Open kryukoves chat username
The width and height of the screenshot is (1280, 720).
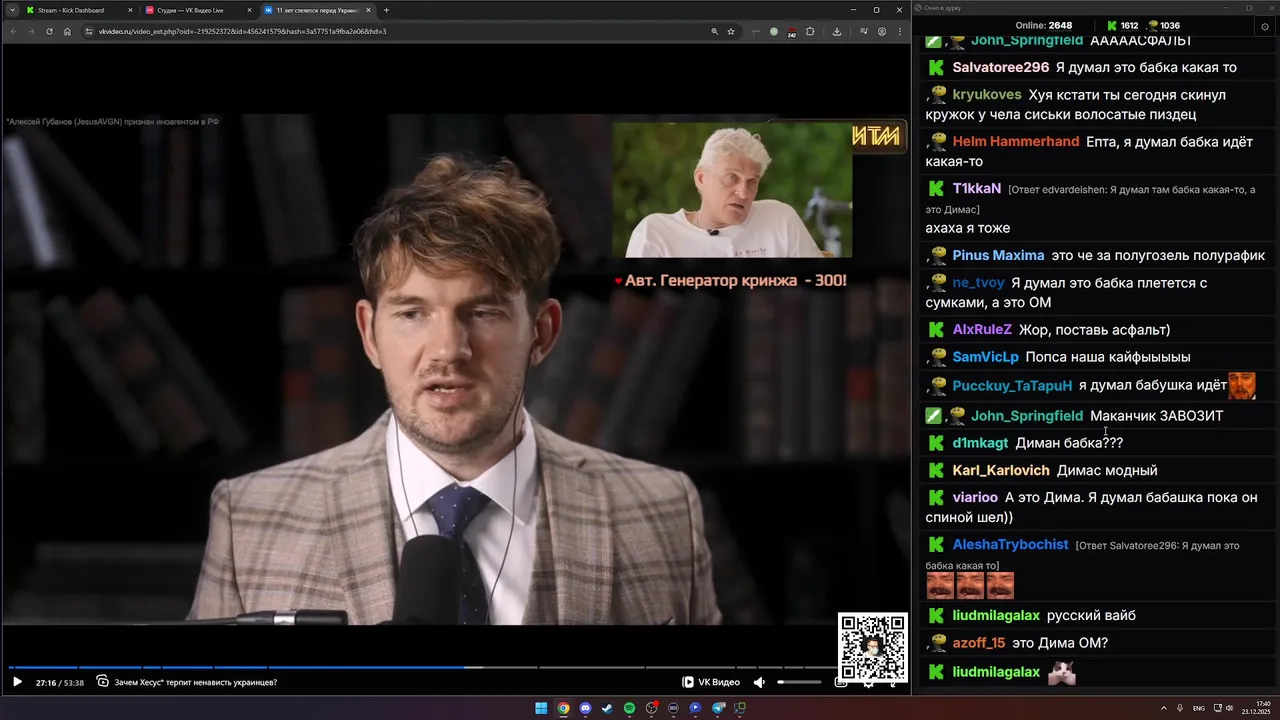[987, 95]
